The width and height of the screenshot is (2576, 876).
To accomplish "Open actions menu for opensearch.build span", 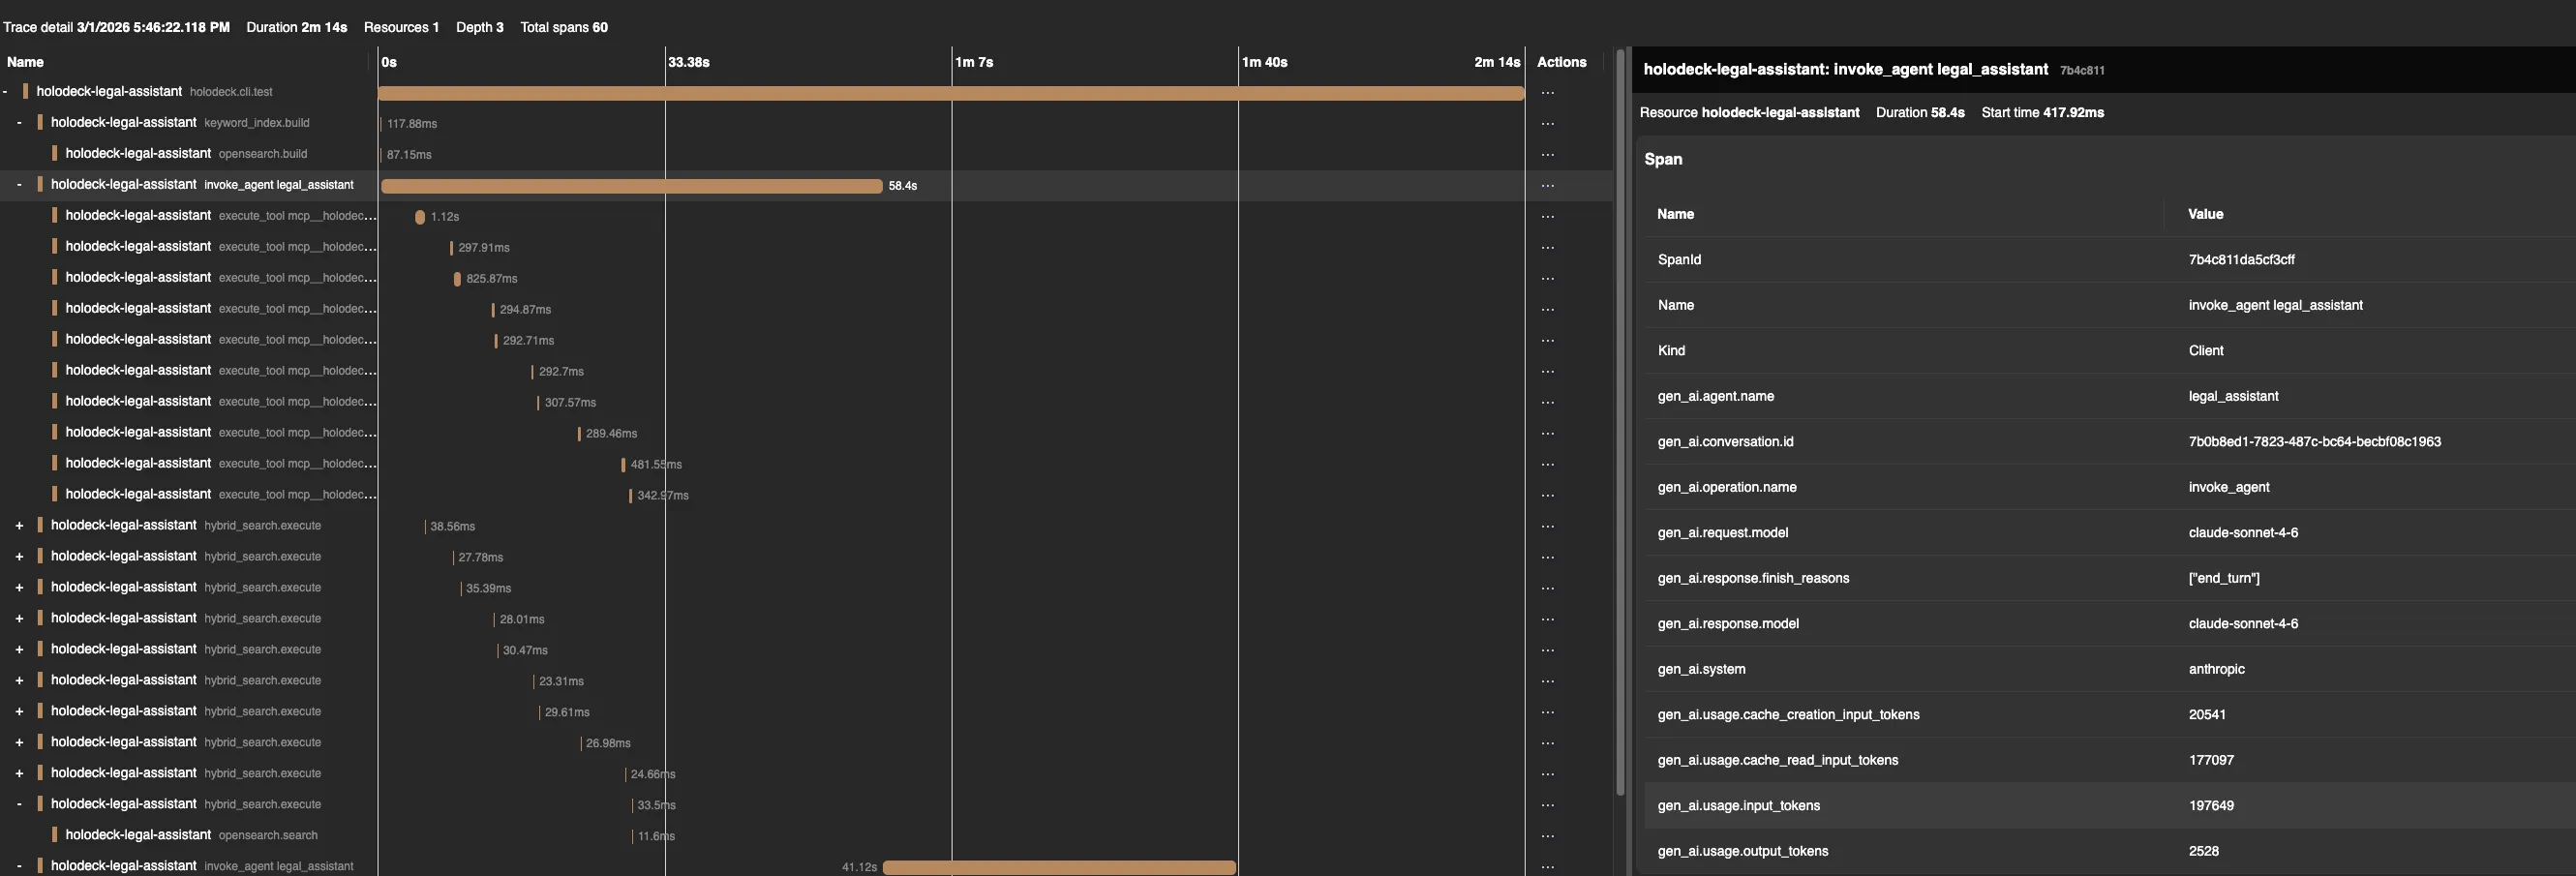I will coord(1548,153).
